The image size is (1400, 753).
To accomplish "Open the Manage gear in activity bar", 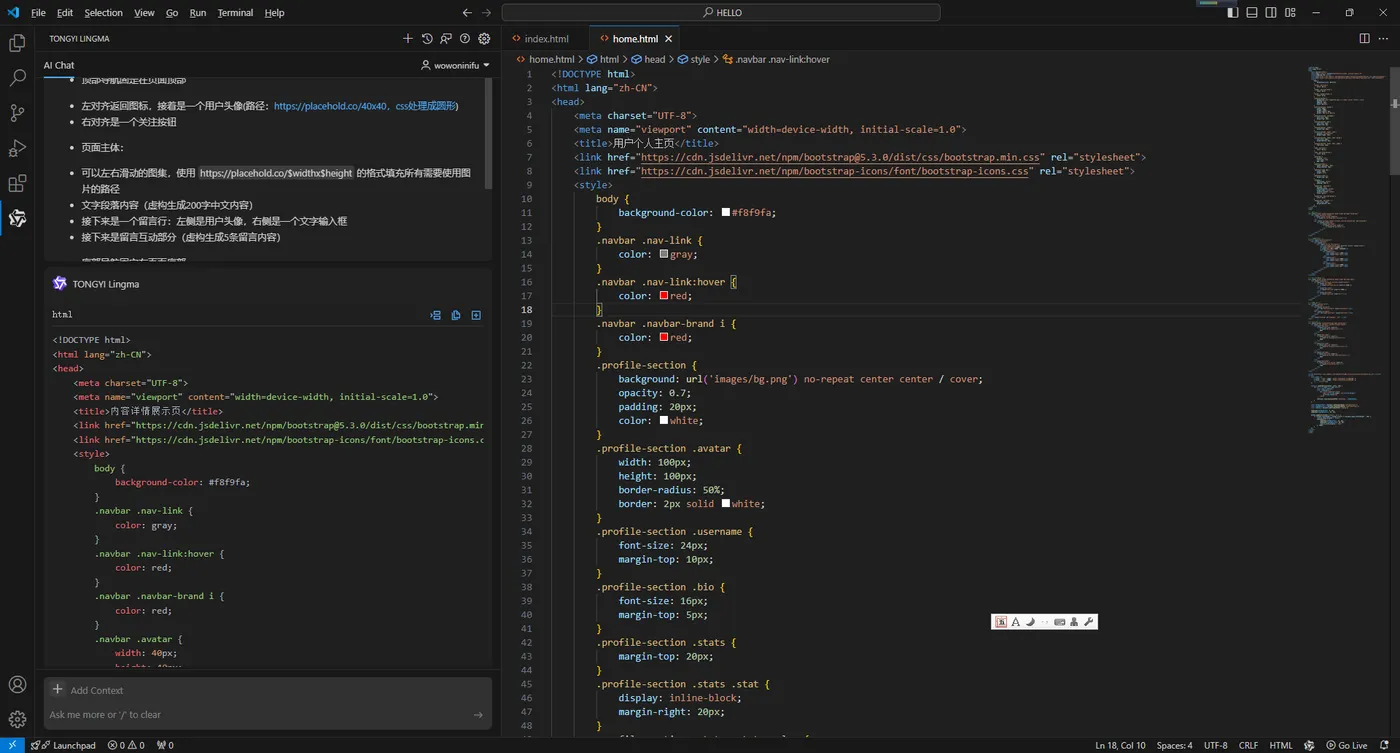I will 17,719.
